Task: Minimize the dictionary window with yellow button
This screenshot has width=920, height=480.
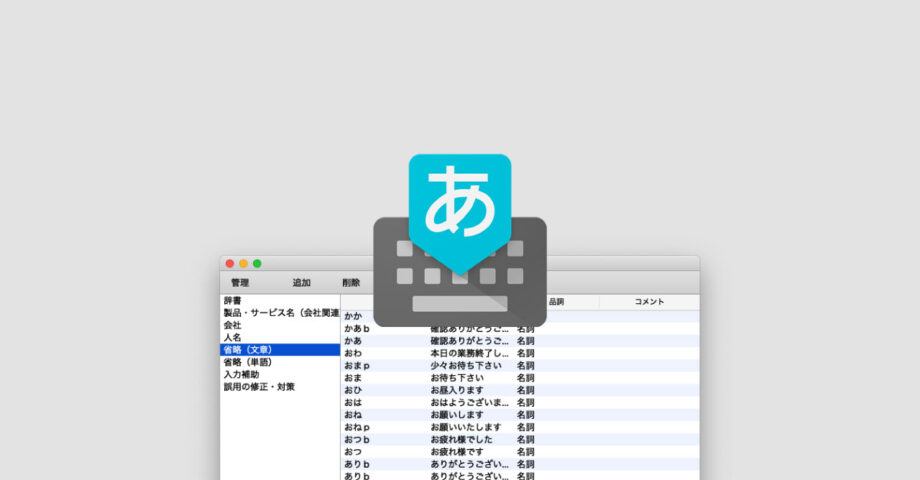Action: click(x=243, y=263)
